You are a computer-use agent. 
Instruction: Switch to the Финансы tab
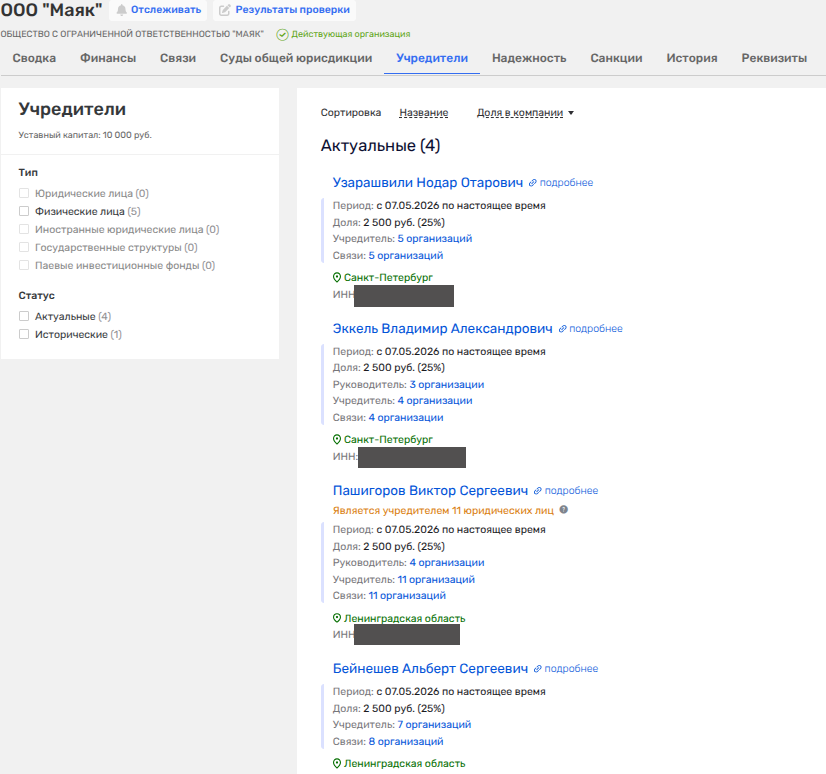[x=108, y=58]
